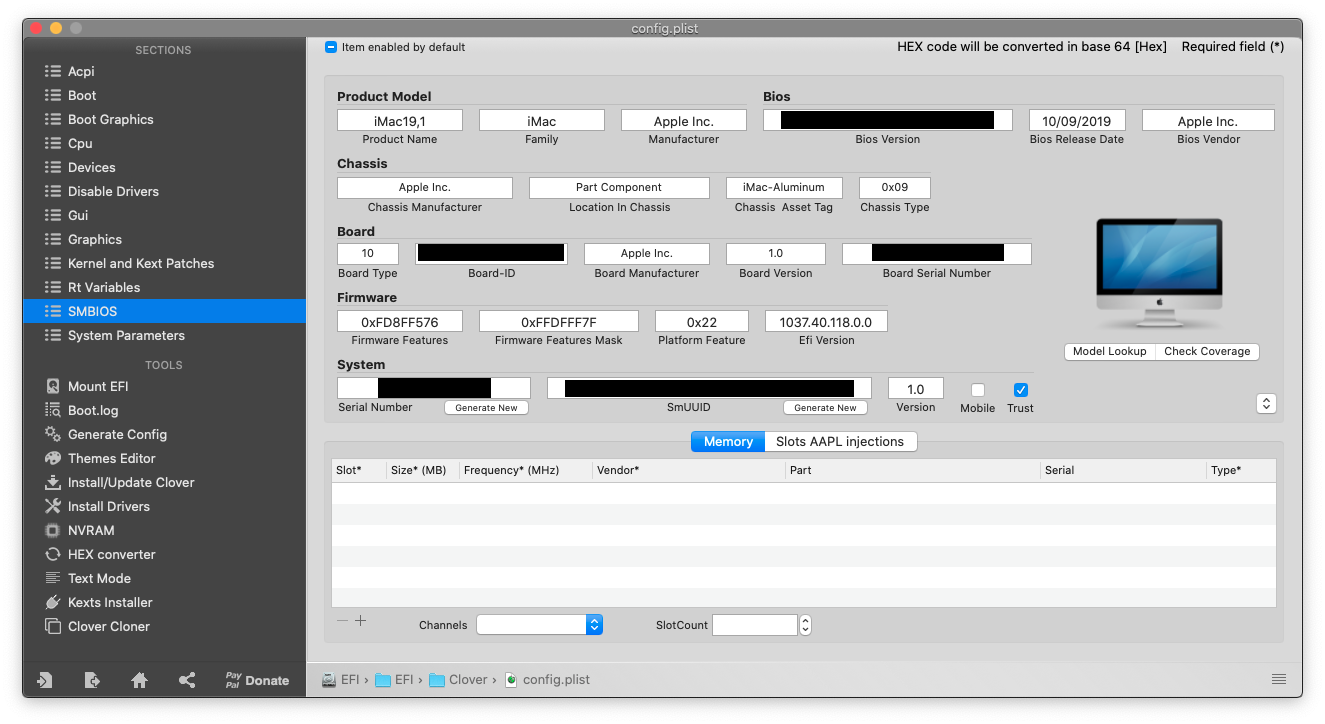Image resolution: width=1325 pixels, height=724 pixels.
Task: Add memory slot with plus icon
Action: click(x=361, y=621)
